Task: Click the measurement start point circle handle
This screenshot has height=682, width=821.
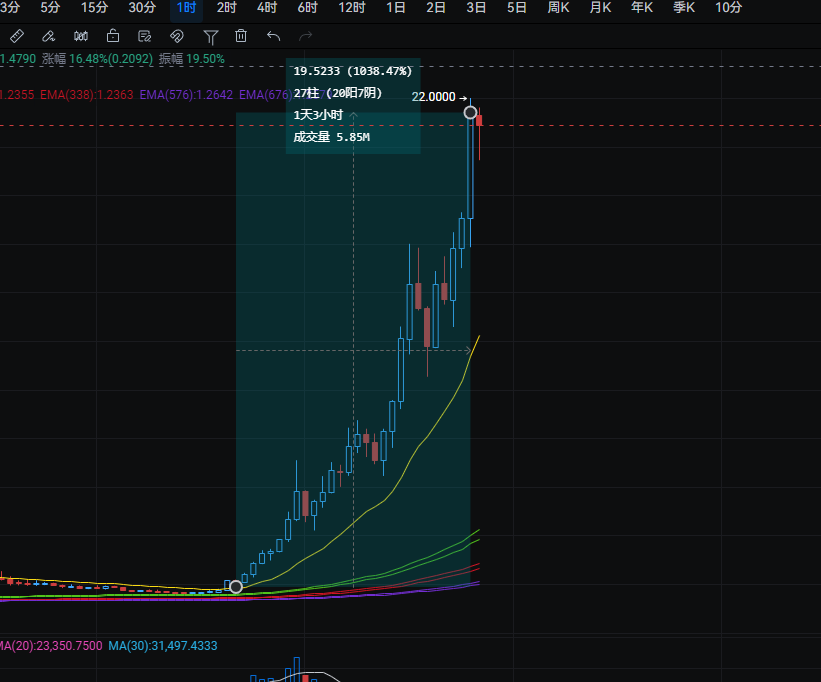Action: pyautogui.click(x=236, y=587)
